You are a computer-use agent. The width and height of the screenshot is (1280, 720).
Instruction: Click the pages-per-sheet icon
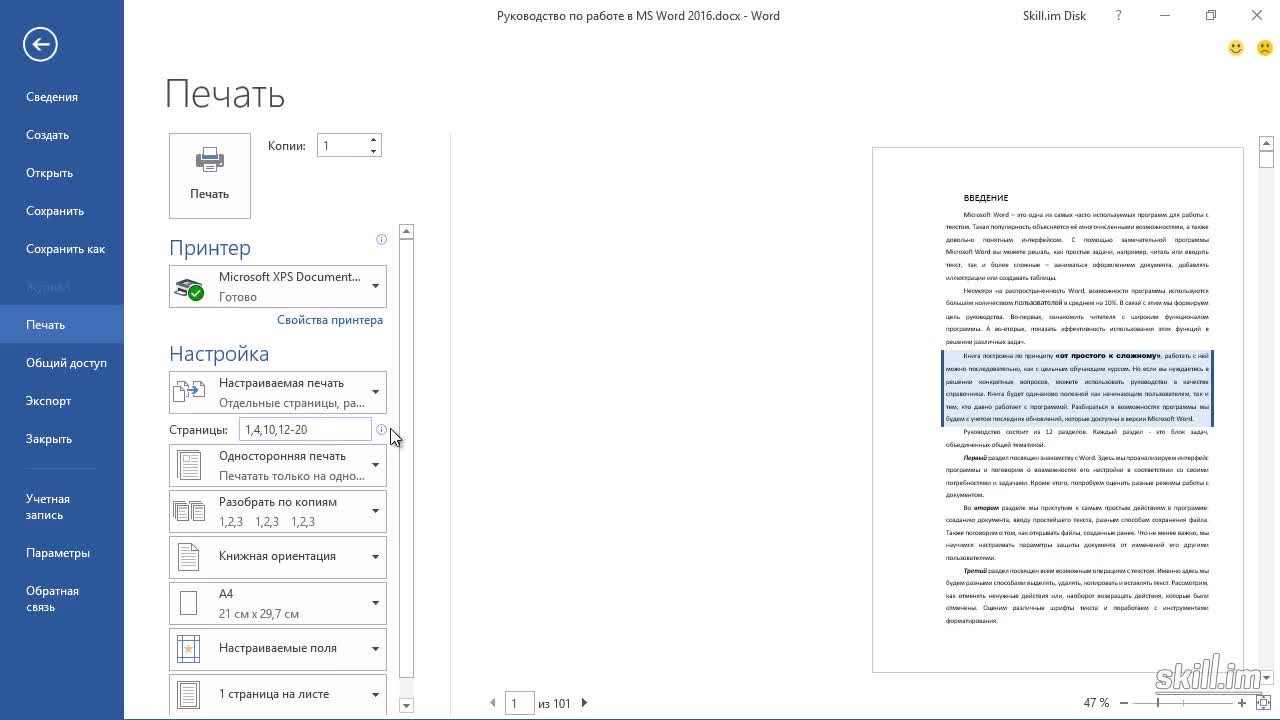pyautogui.click(x=189, y=695)
